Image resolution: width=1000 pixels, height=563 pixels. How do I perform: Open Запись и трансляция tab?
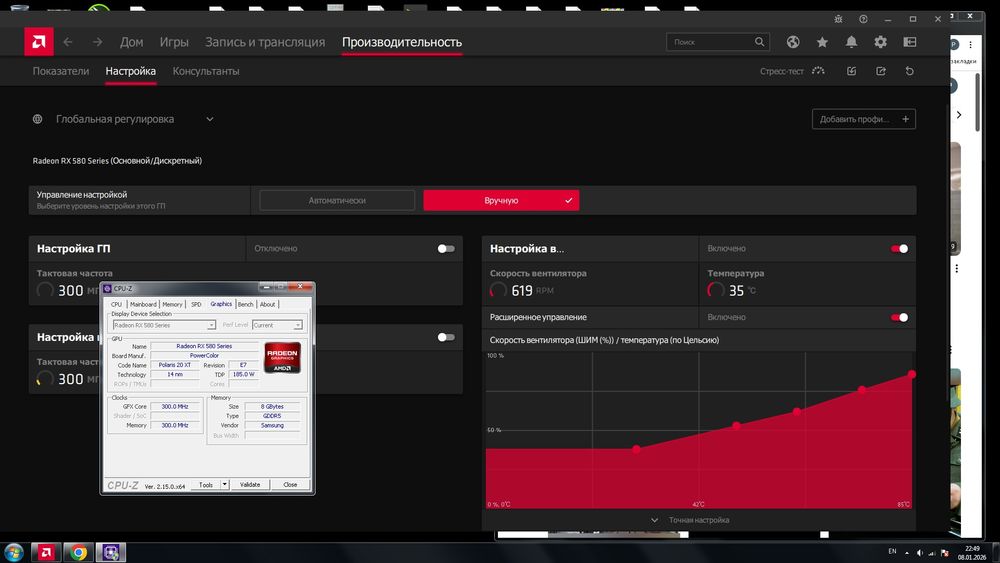(x=265, y=42)
